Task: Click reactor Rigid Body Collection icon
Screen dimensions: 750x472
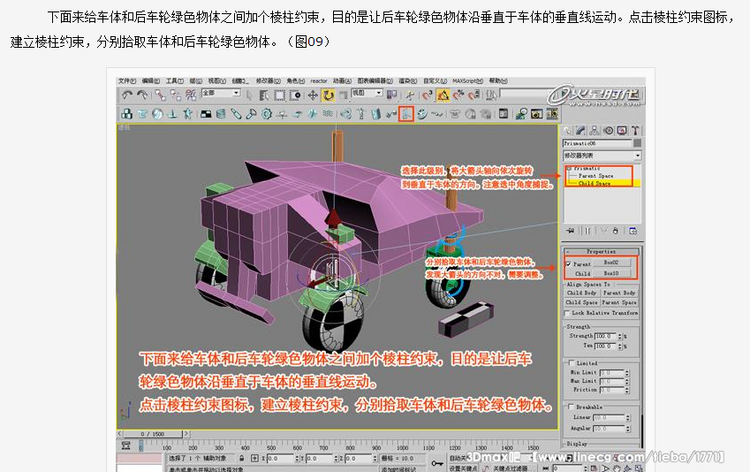Action: click(x=127, y=114)
